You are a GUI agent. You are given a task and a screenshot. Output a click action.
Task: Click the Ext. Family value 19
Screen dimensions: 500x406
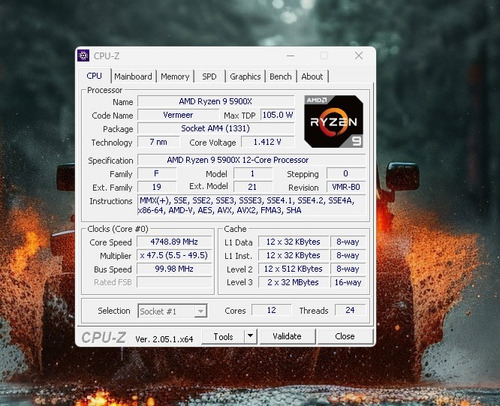(157, 187)
